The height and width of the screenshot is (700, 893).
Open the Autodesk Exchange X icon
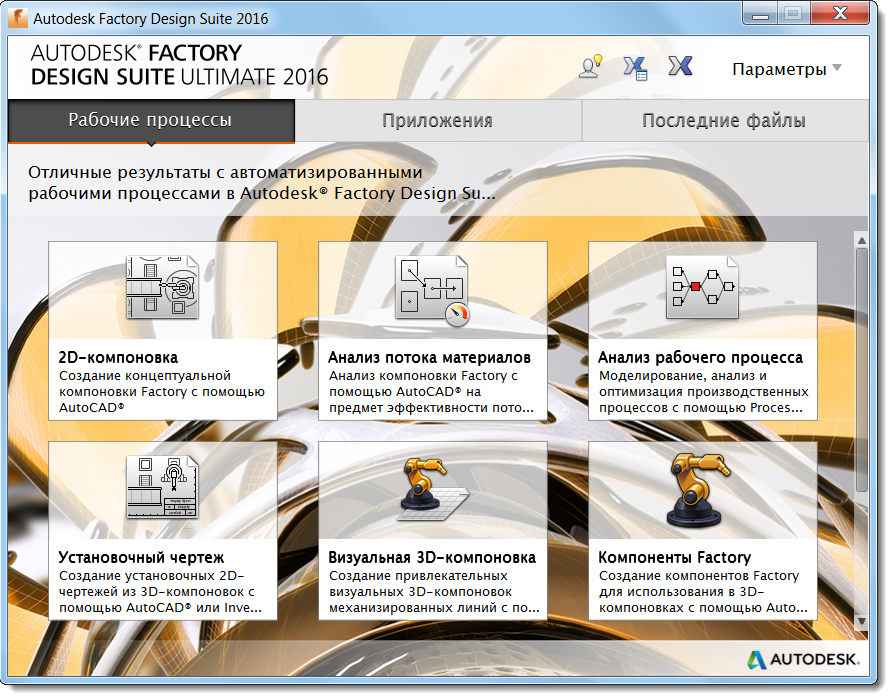[x=681, y=66]
